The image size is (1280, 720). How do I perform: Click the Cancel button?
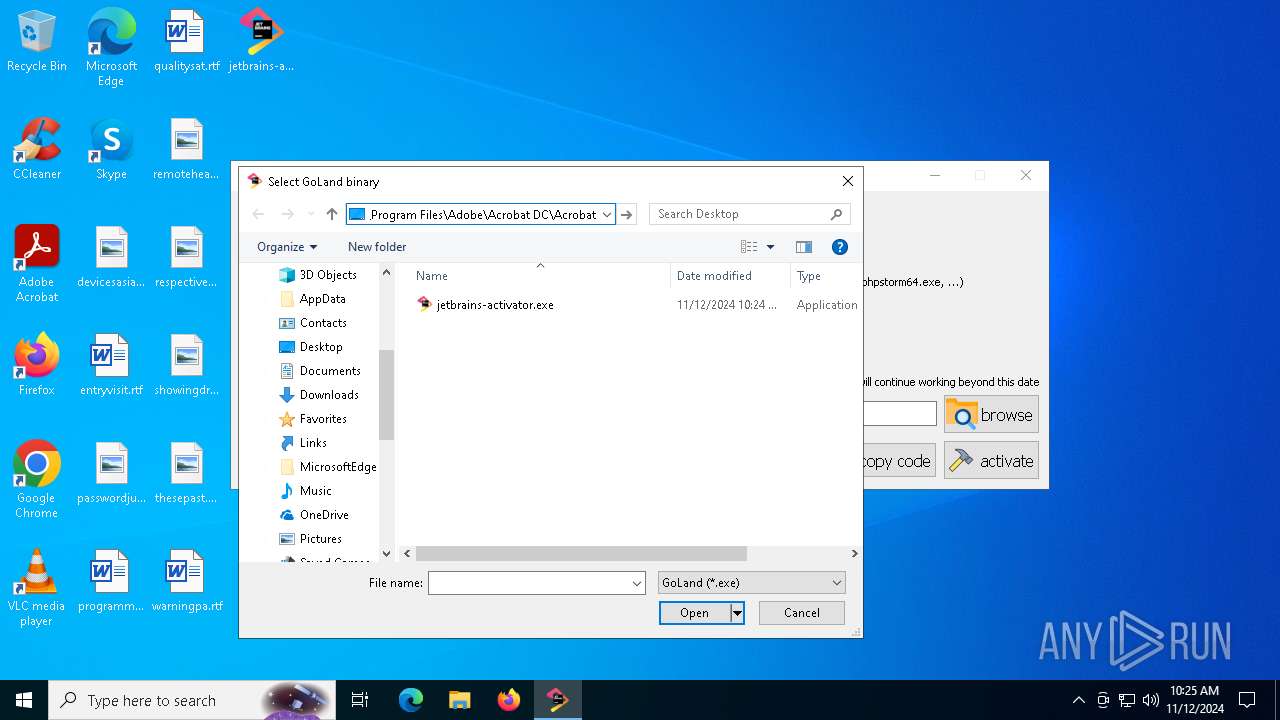click(802, 613)
